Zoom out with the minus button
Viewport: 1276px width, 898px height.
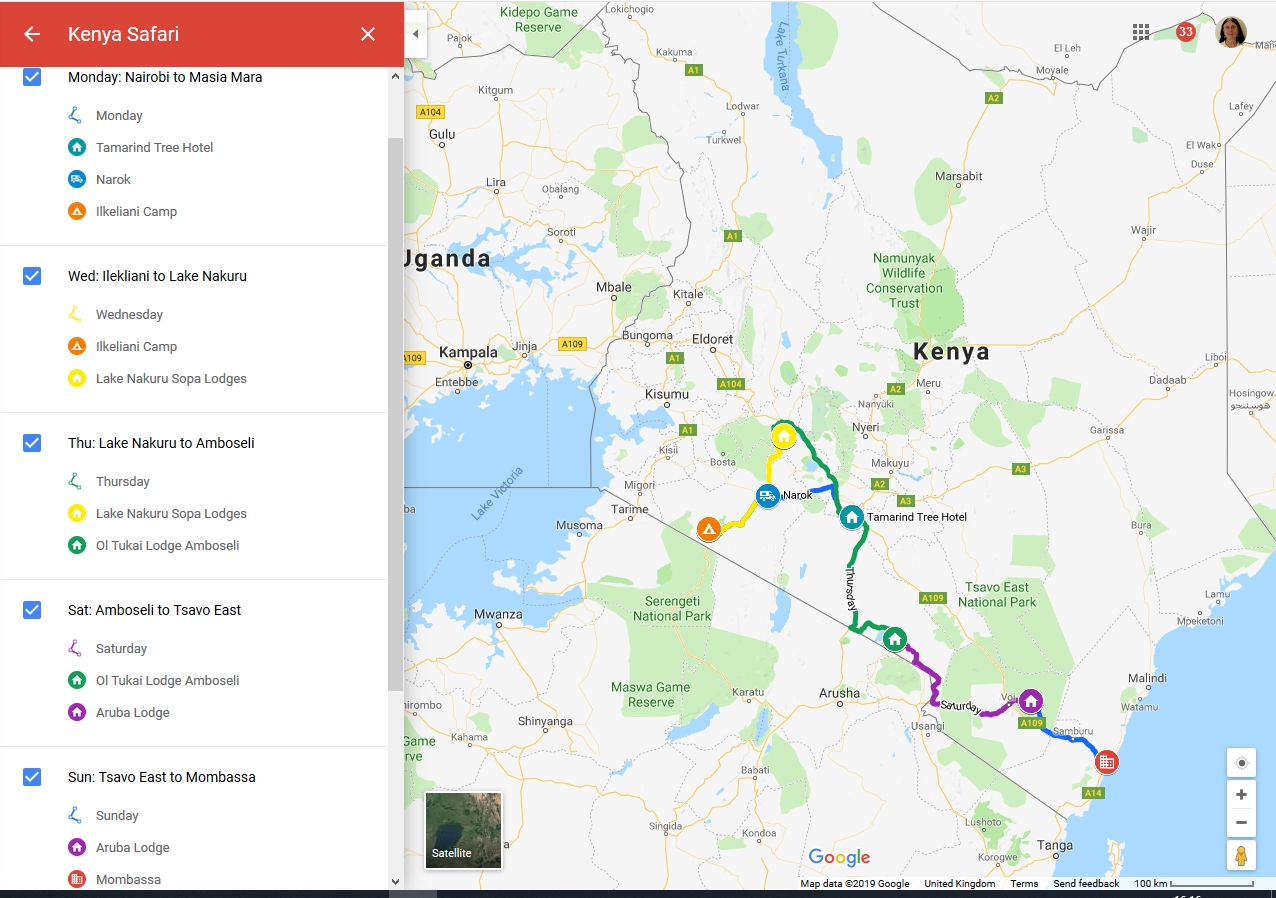[1241, 823]
